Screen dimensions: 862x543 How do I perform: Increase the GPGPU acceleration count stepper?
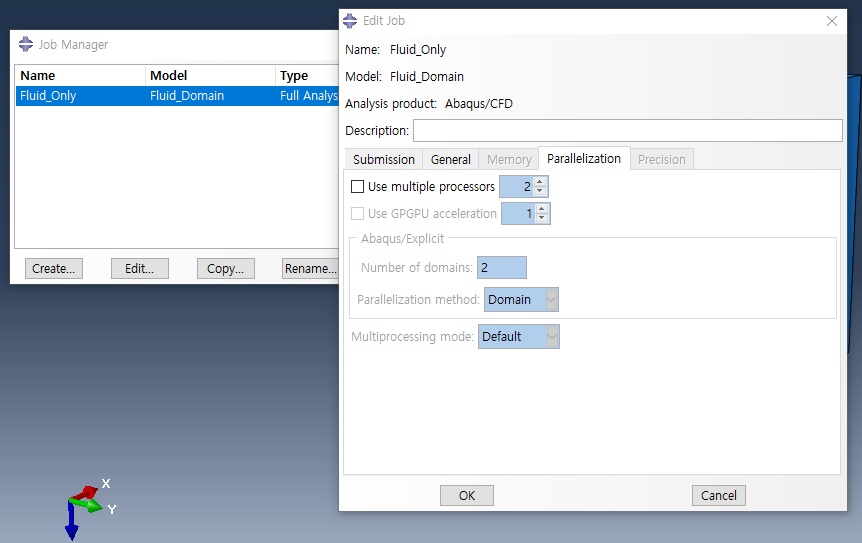click(x=542, y=209)
